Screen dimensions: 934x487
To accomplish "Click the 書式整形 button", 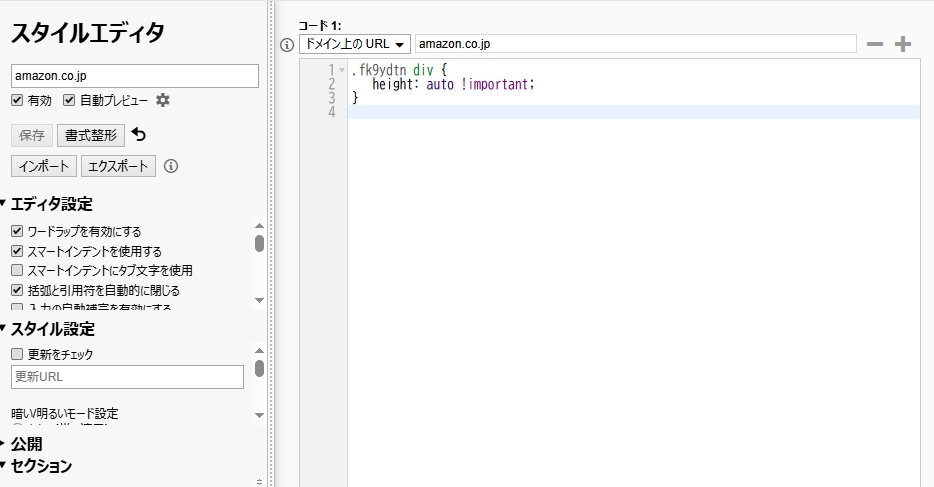I will [x=91, y=135].
